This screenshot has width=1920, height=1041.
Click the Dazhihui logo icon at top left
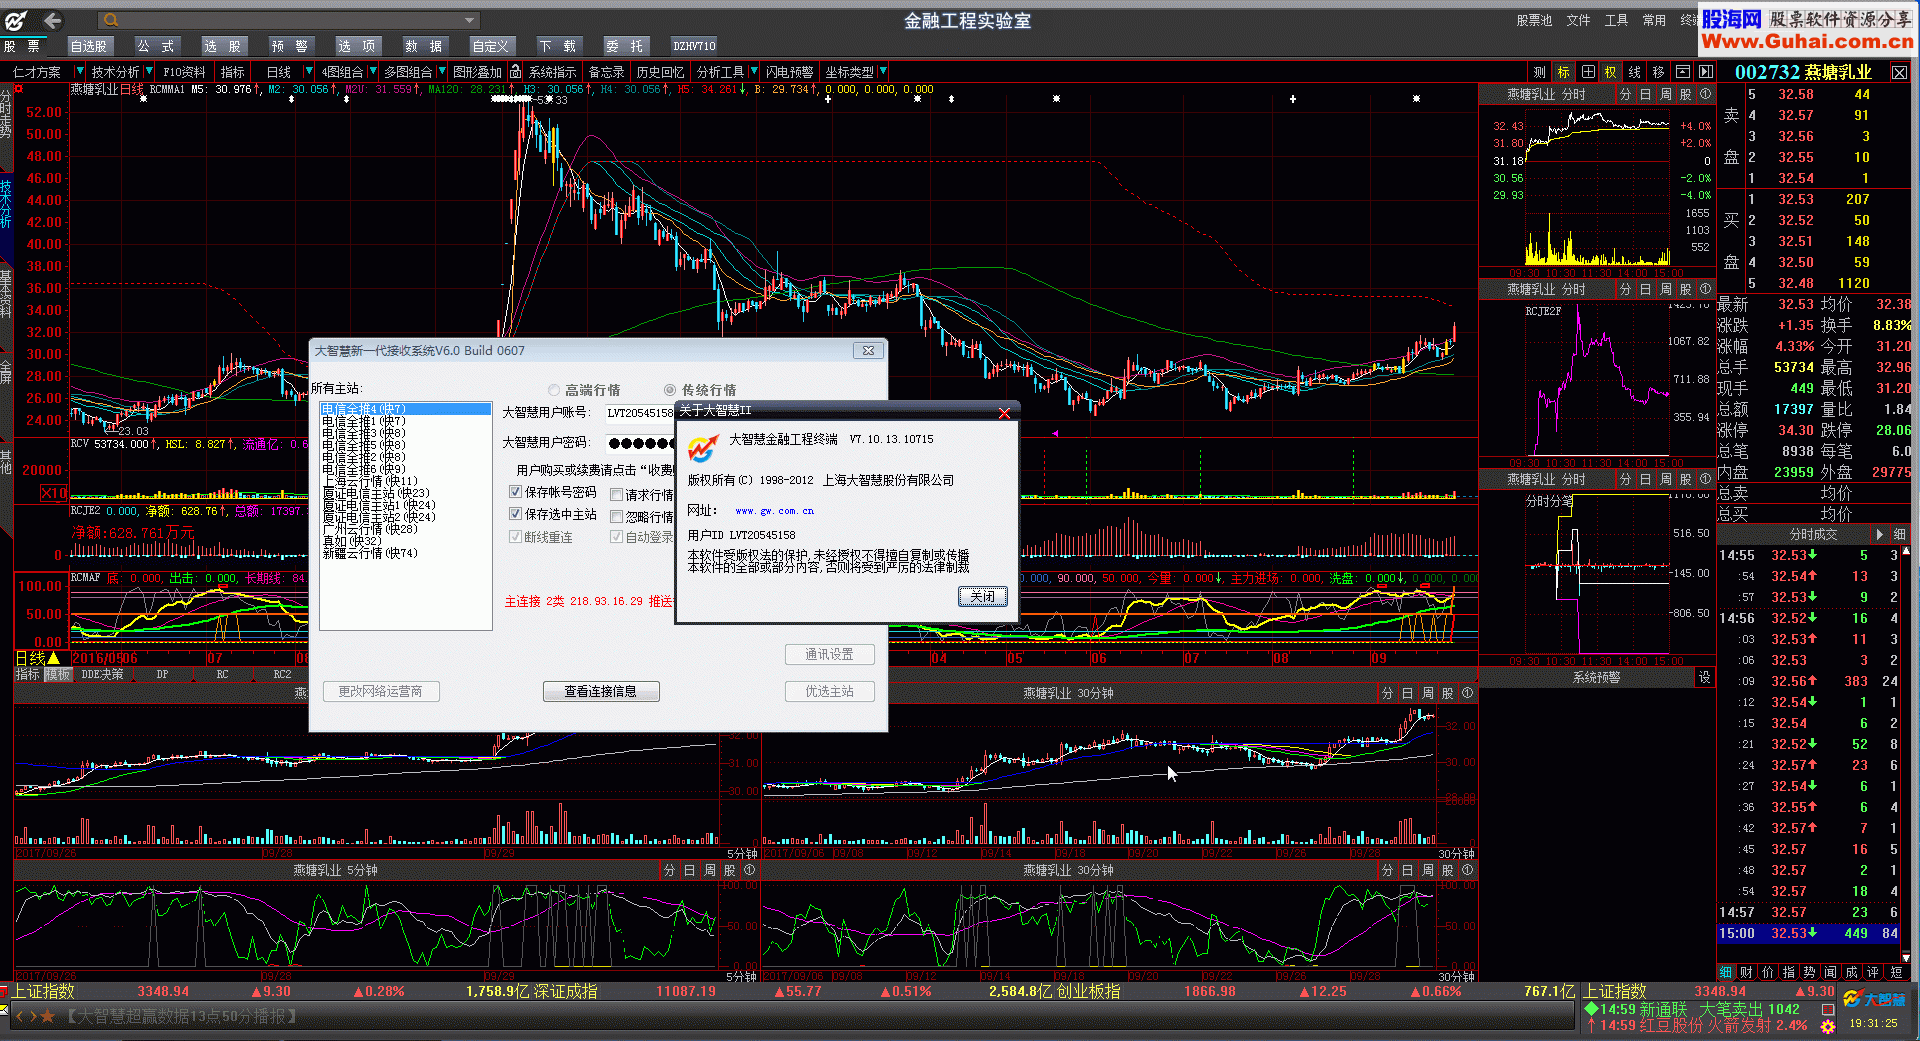[x=17, y=20]
